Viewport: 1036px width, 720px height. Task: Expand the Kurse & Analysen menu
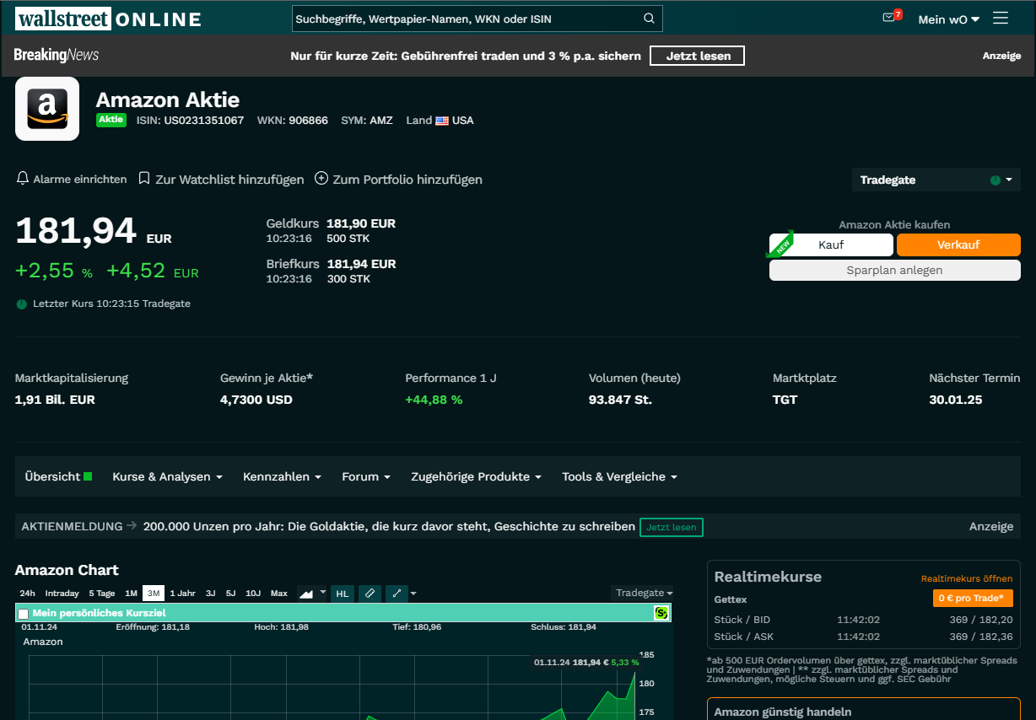[167, 476]
